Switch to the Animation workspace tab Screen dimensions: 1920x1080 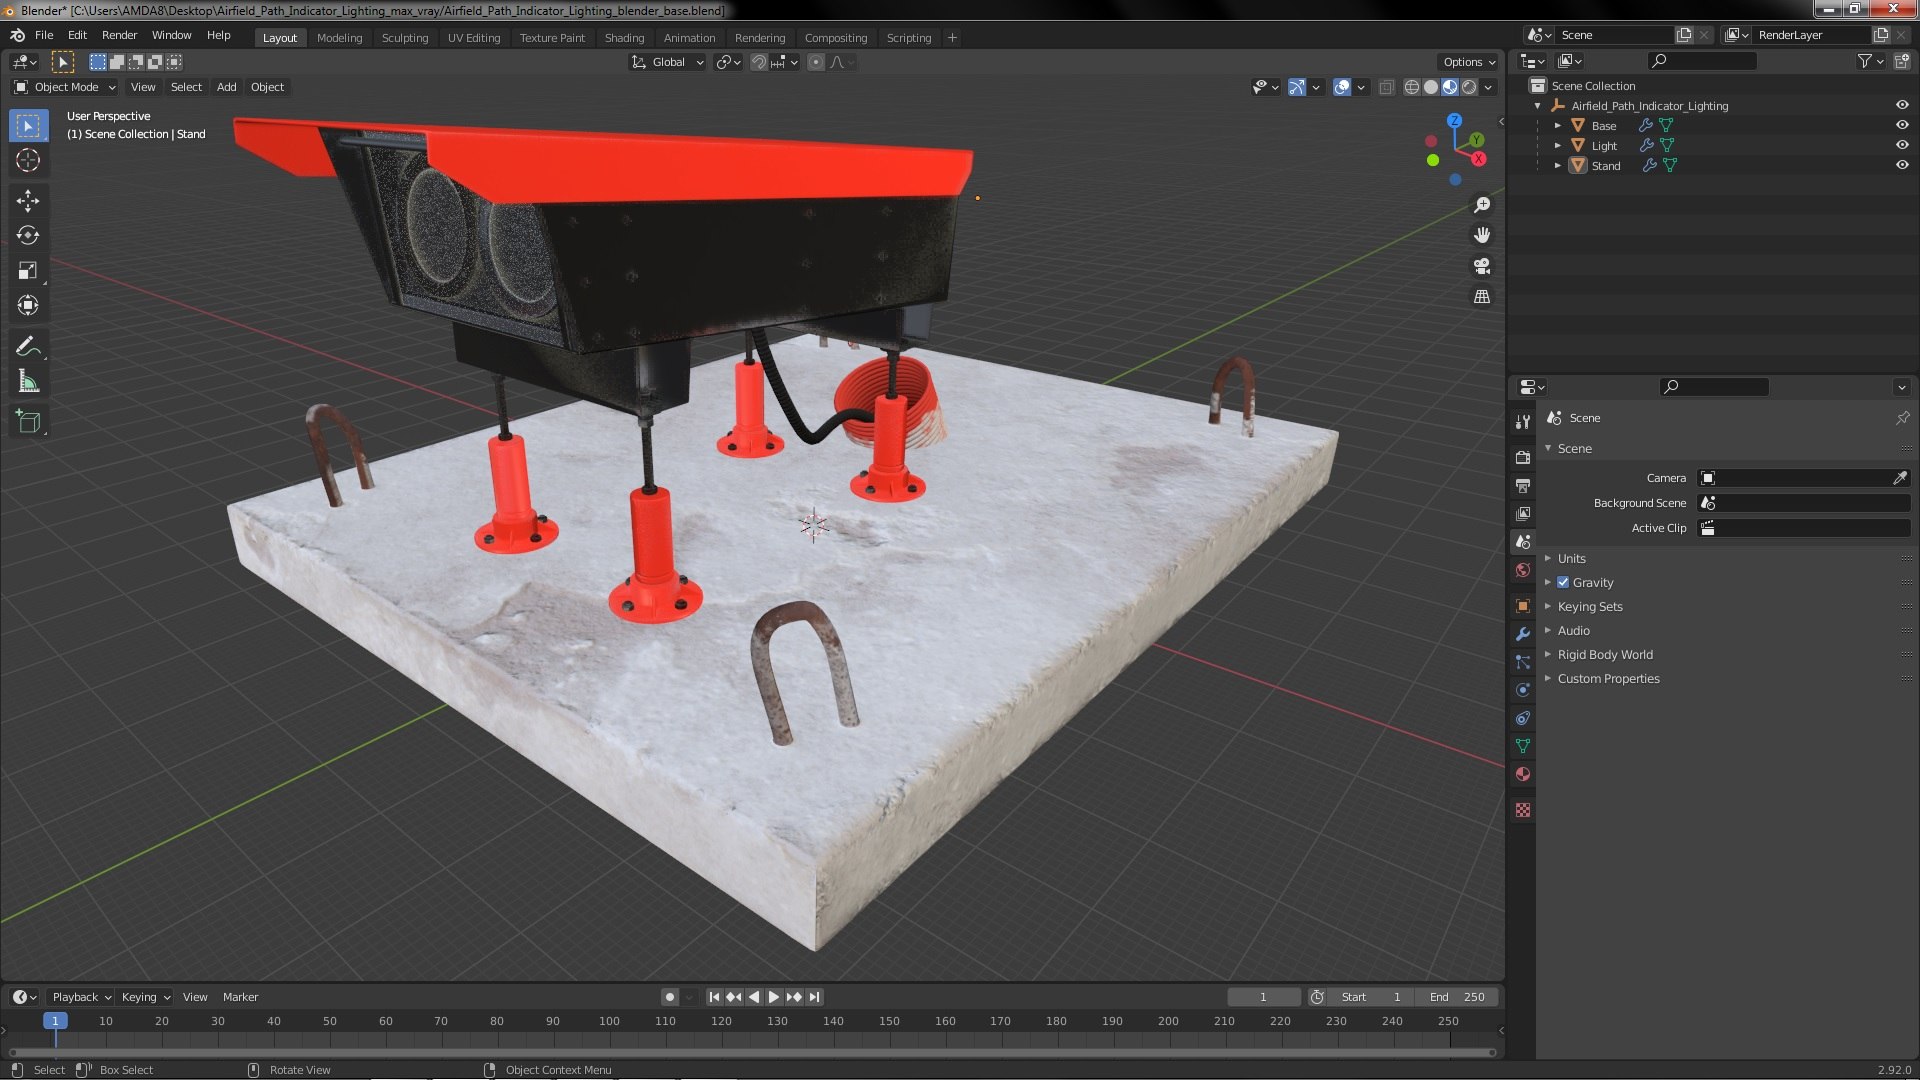(x=690, y=38)
